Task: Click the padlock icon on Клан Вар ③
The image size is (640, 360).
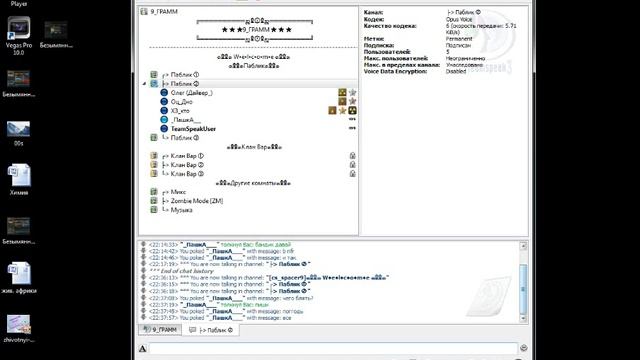Action: (353, 173)
